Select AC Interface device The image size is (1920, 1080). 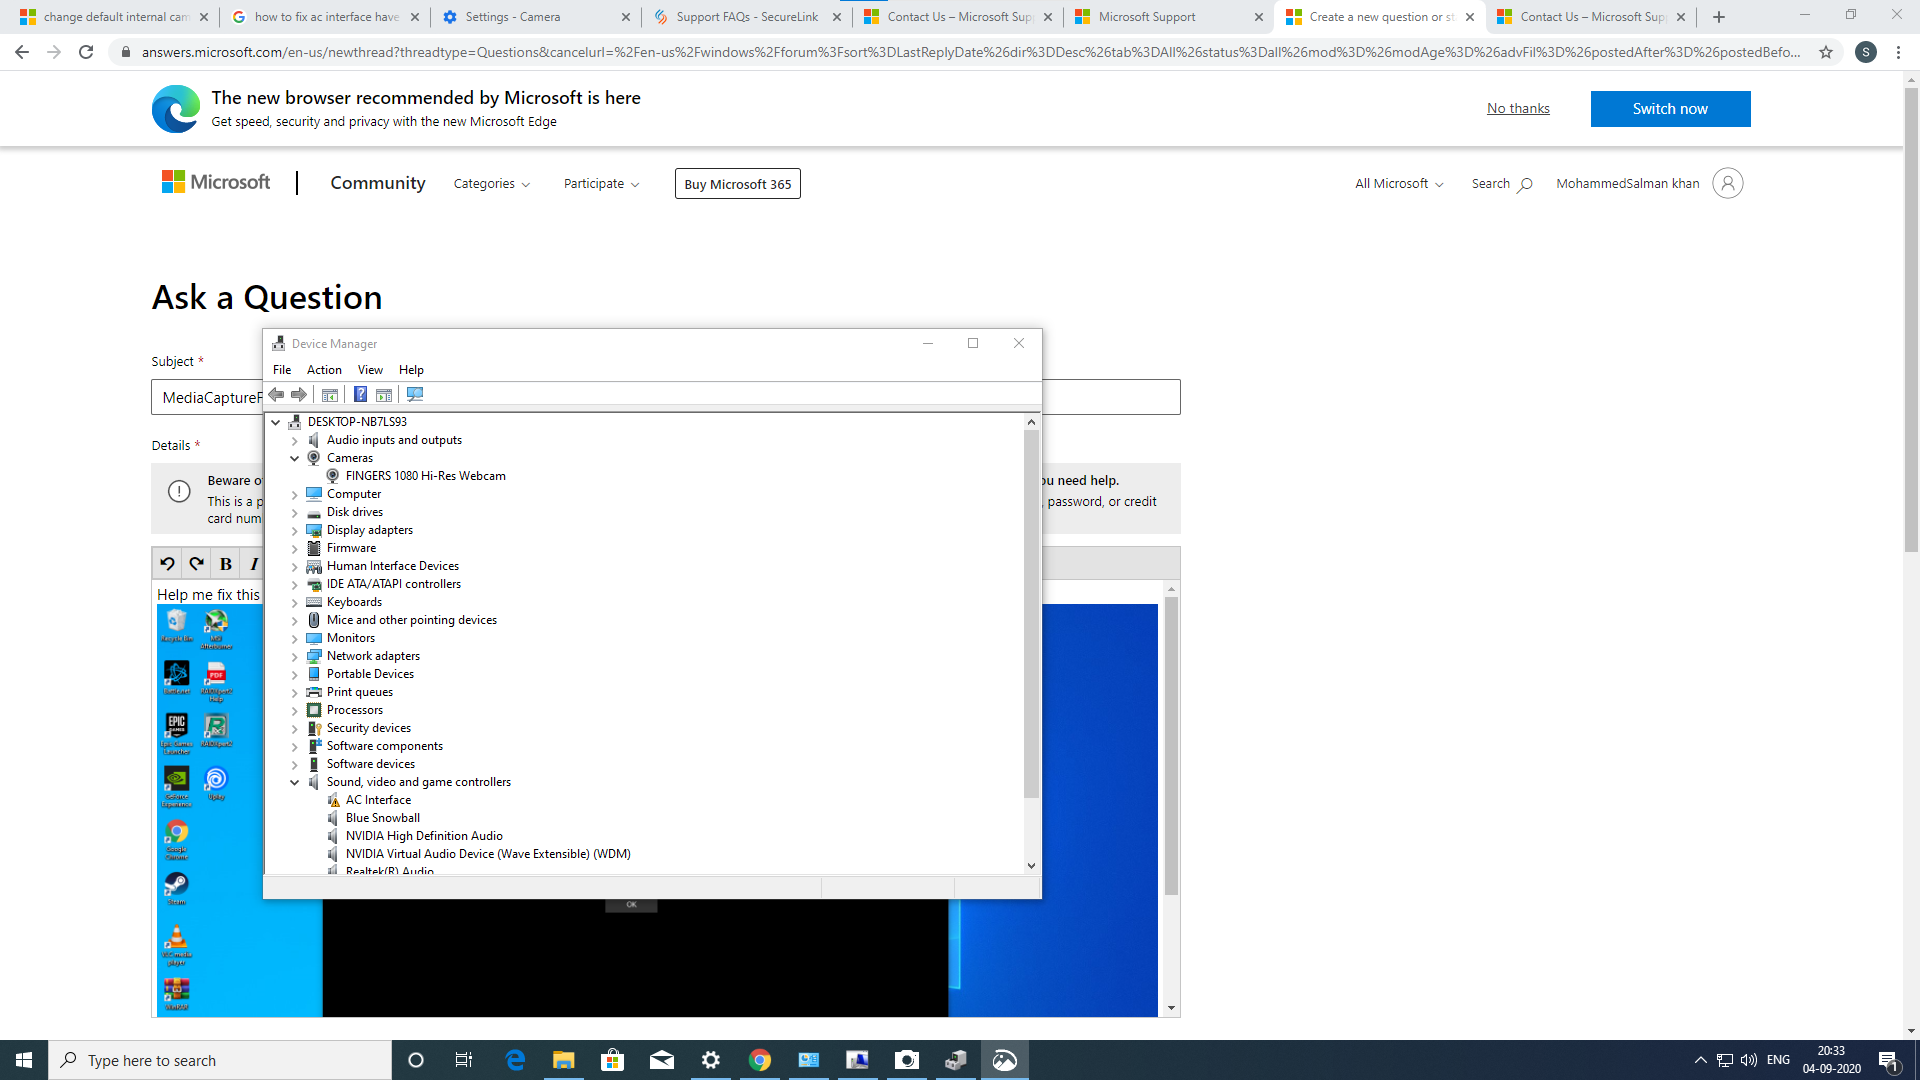(378, 800)
